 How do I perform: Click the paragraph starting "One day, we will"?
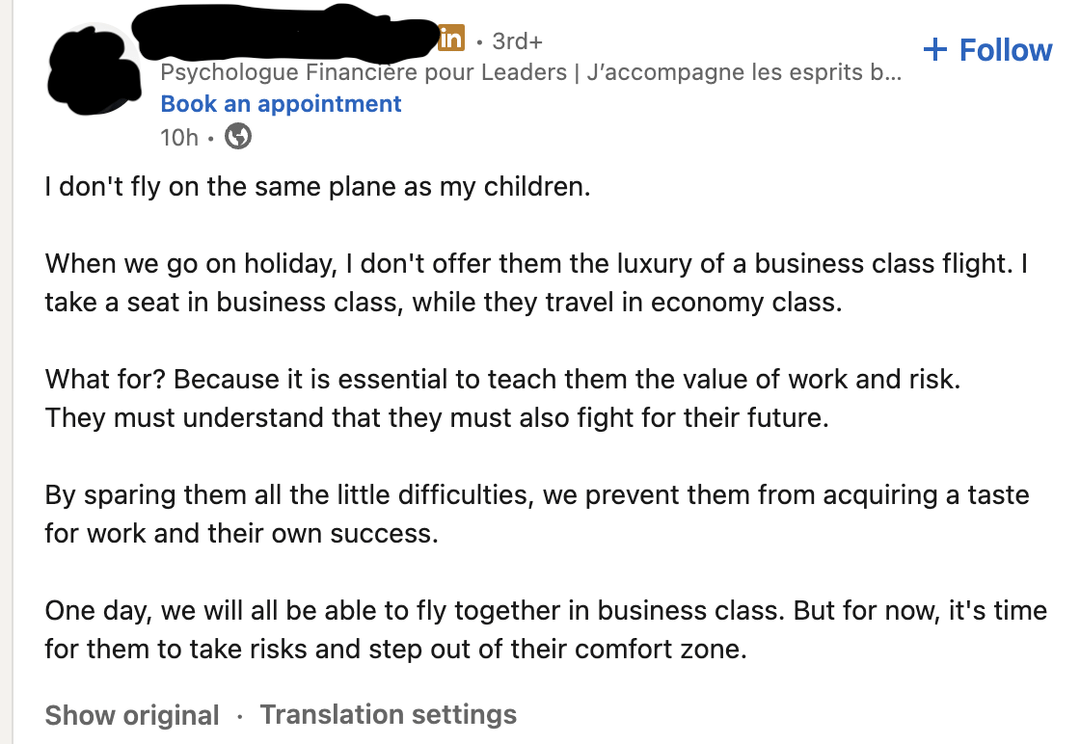pyautogui.click(x=545, y=629)
